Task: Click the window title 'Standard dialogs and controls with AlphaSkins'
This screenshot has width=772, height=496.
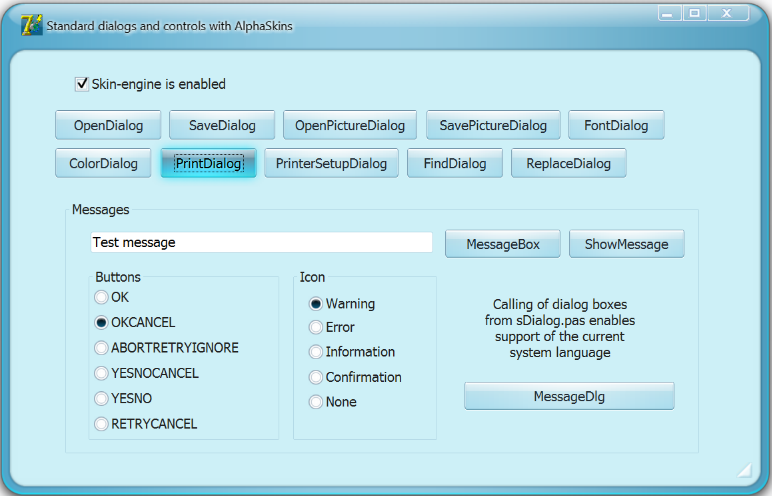Action: (x=169, y=26)
